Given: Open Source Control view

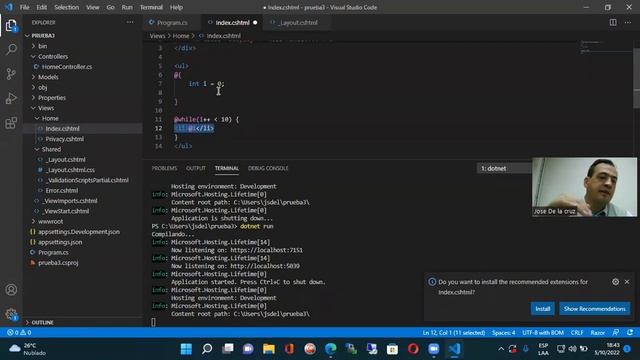Looking at the screenshot, I should click(x=11, y=74).
